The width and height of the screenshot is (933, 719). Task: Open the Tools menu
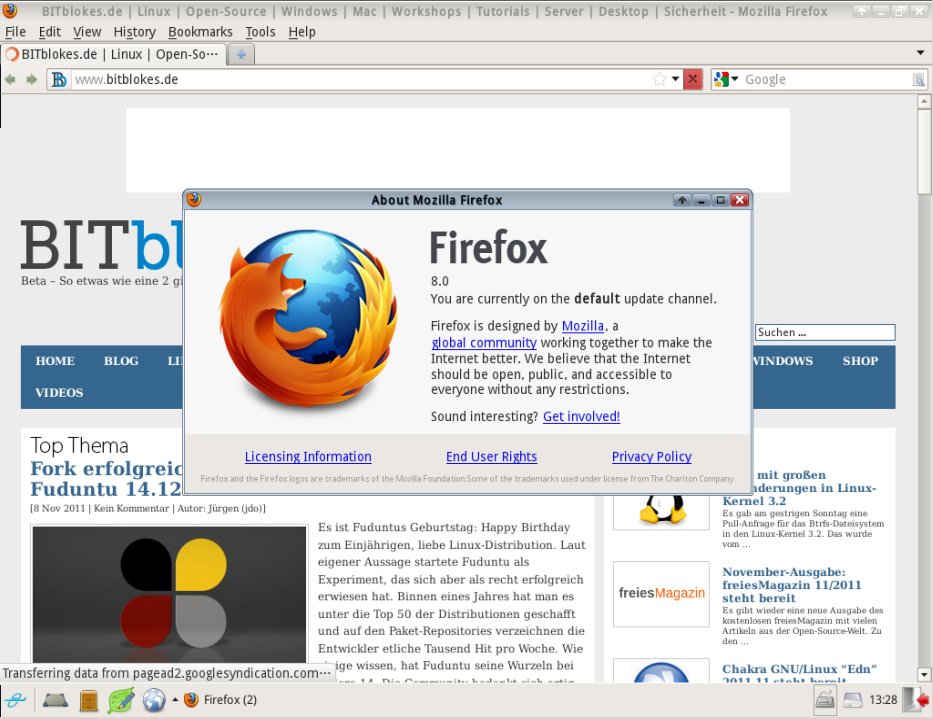[260, 32]
